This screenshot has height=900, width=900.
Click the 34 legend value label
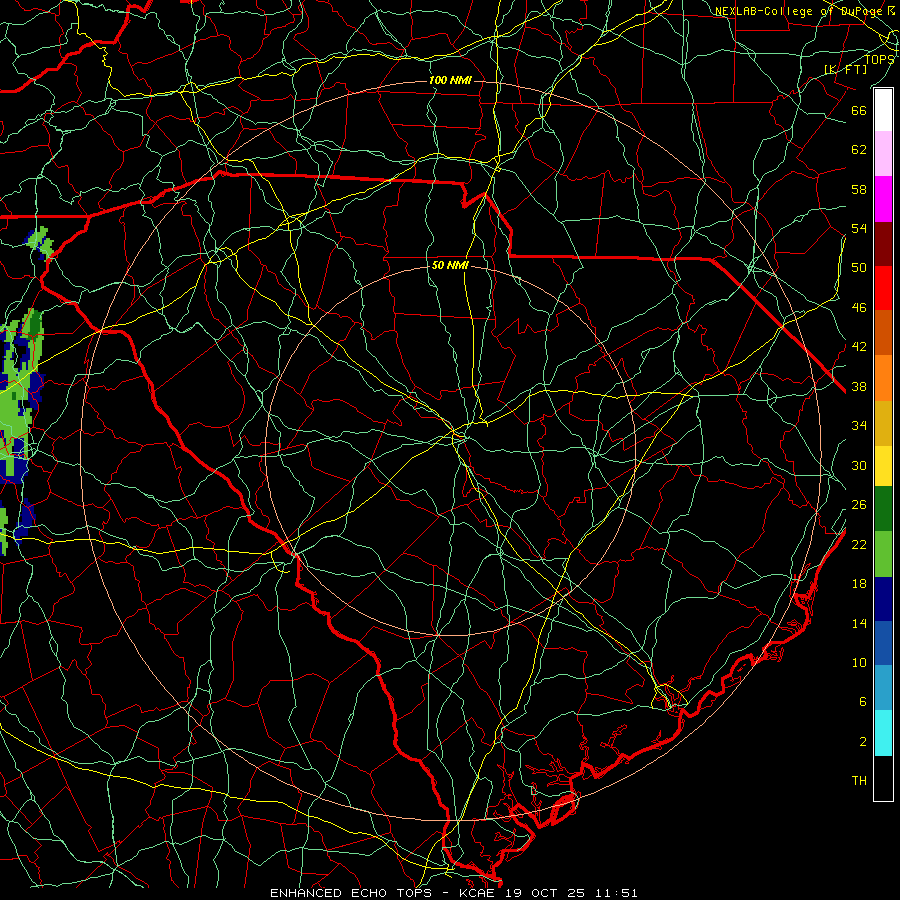[x=859, y=426]
